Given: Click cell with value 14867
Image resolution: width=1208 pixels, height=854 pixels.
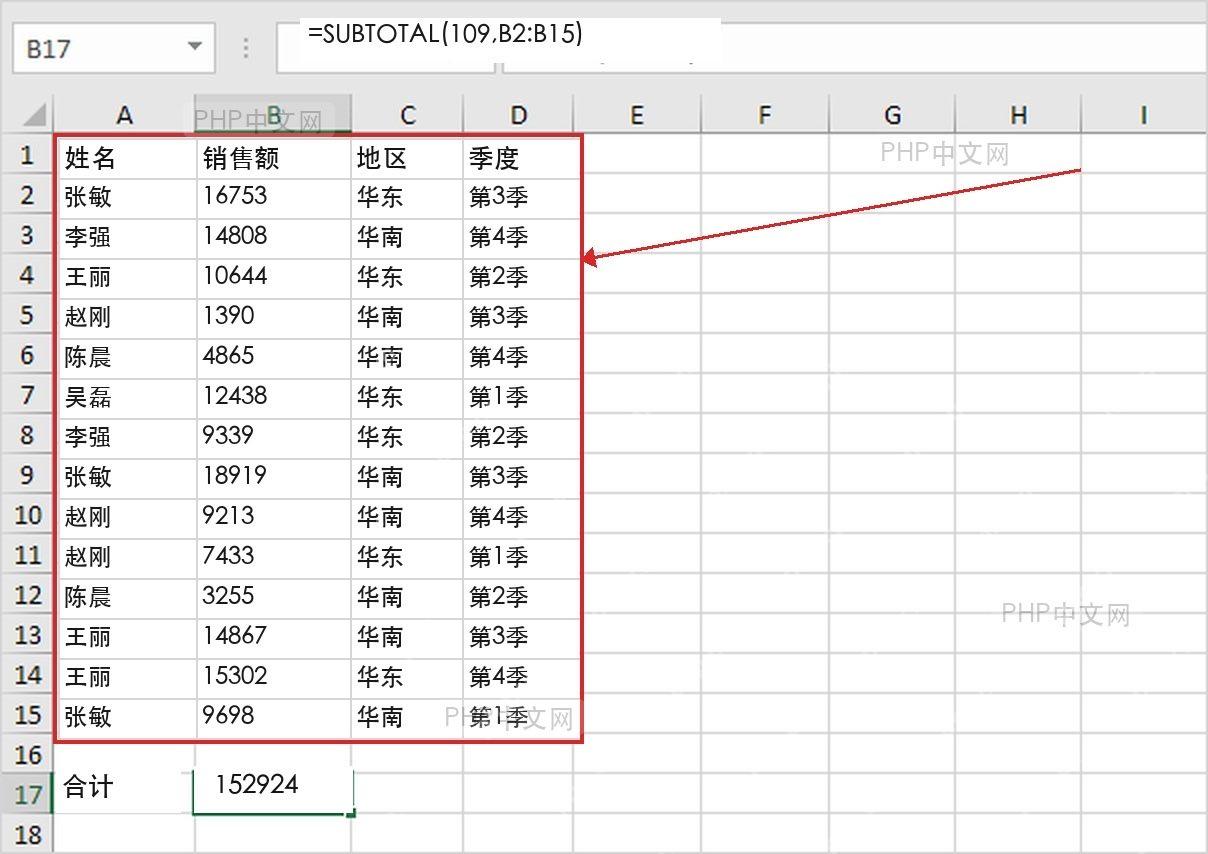Looking at the screenshot, I should coord(274,637).
